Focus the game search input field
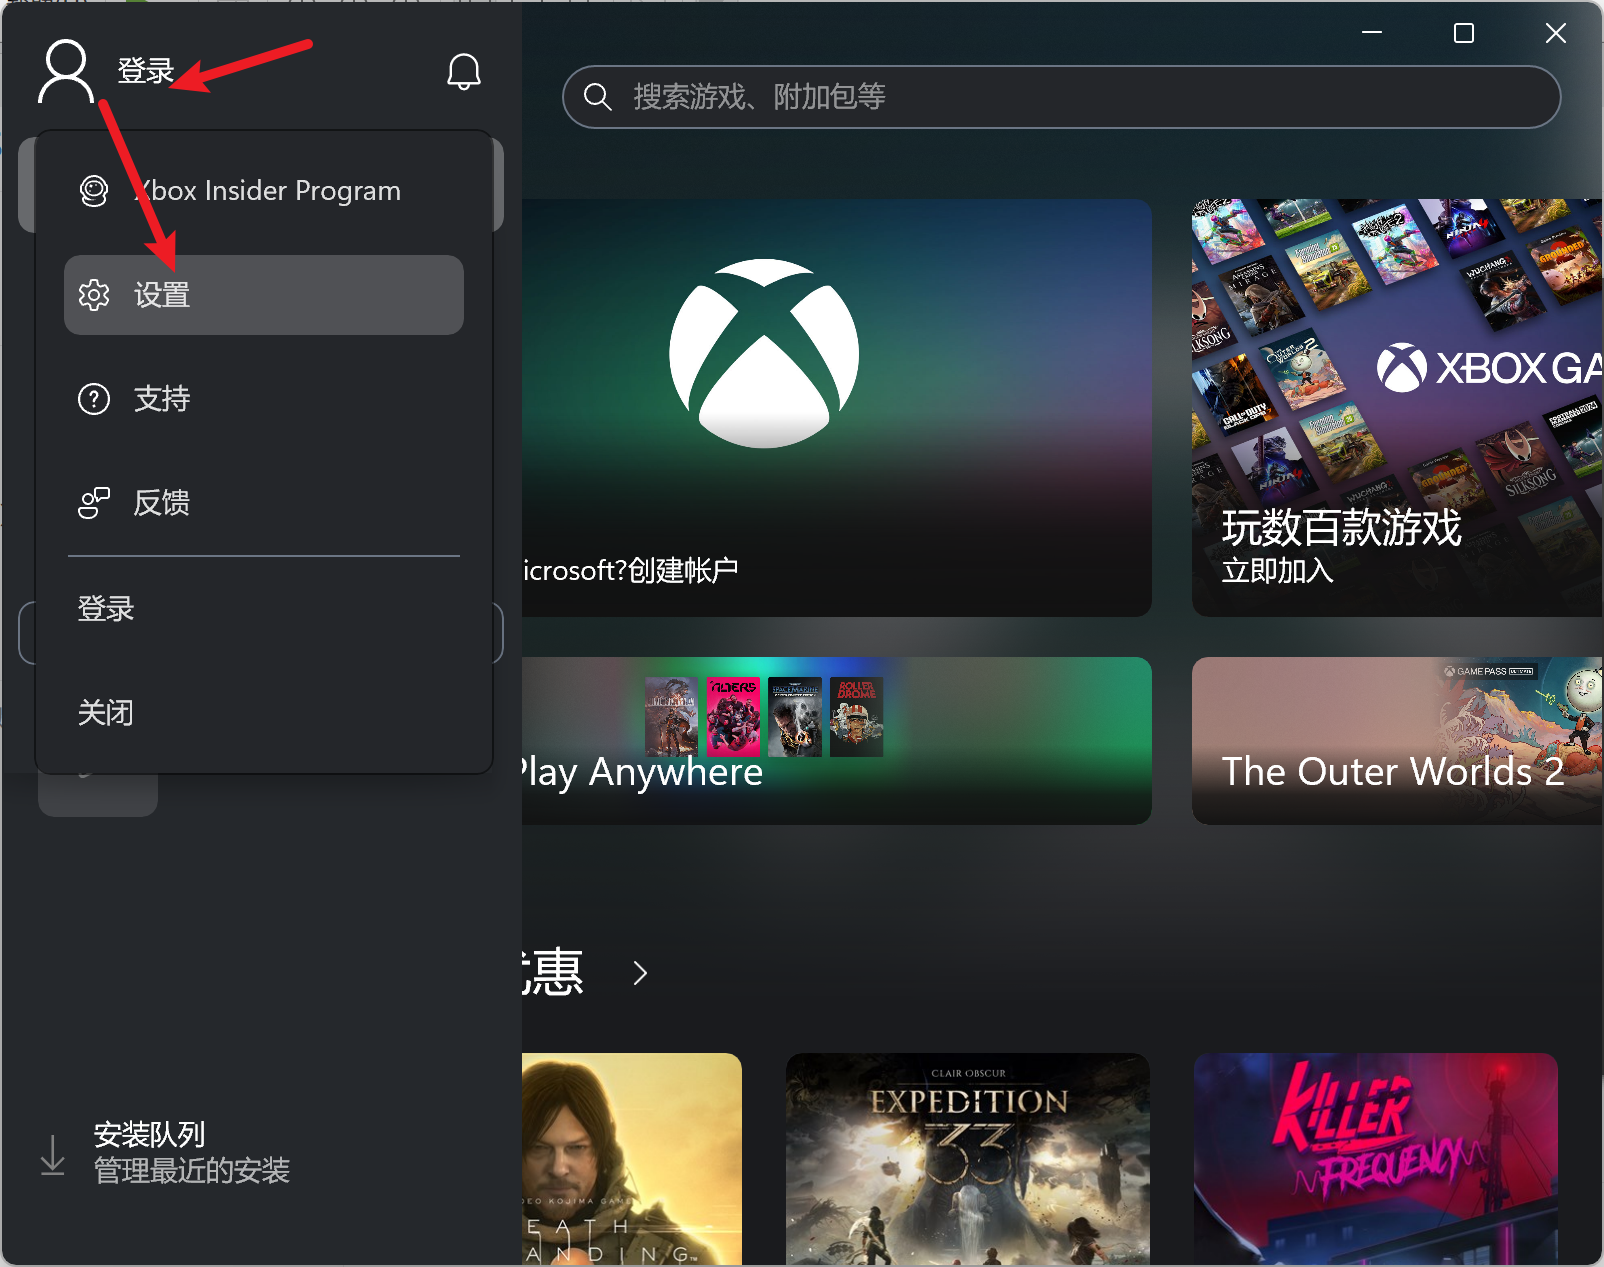Viewport: 1604px width, 1267px height. pyautogui.click(x=1080, y=97)
